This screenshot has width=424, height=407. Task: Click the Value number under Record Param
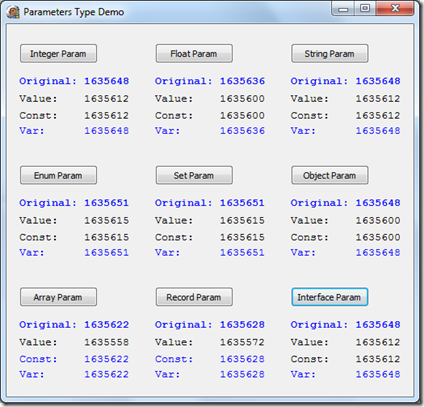click(242, 342)
